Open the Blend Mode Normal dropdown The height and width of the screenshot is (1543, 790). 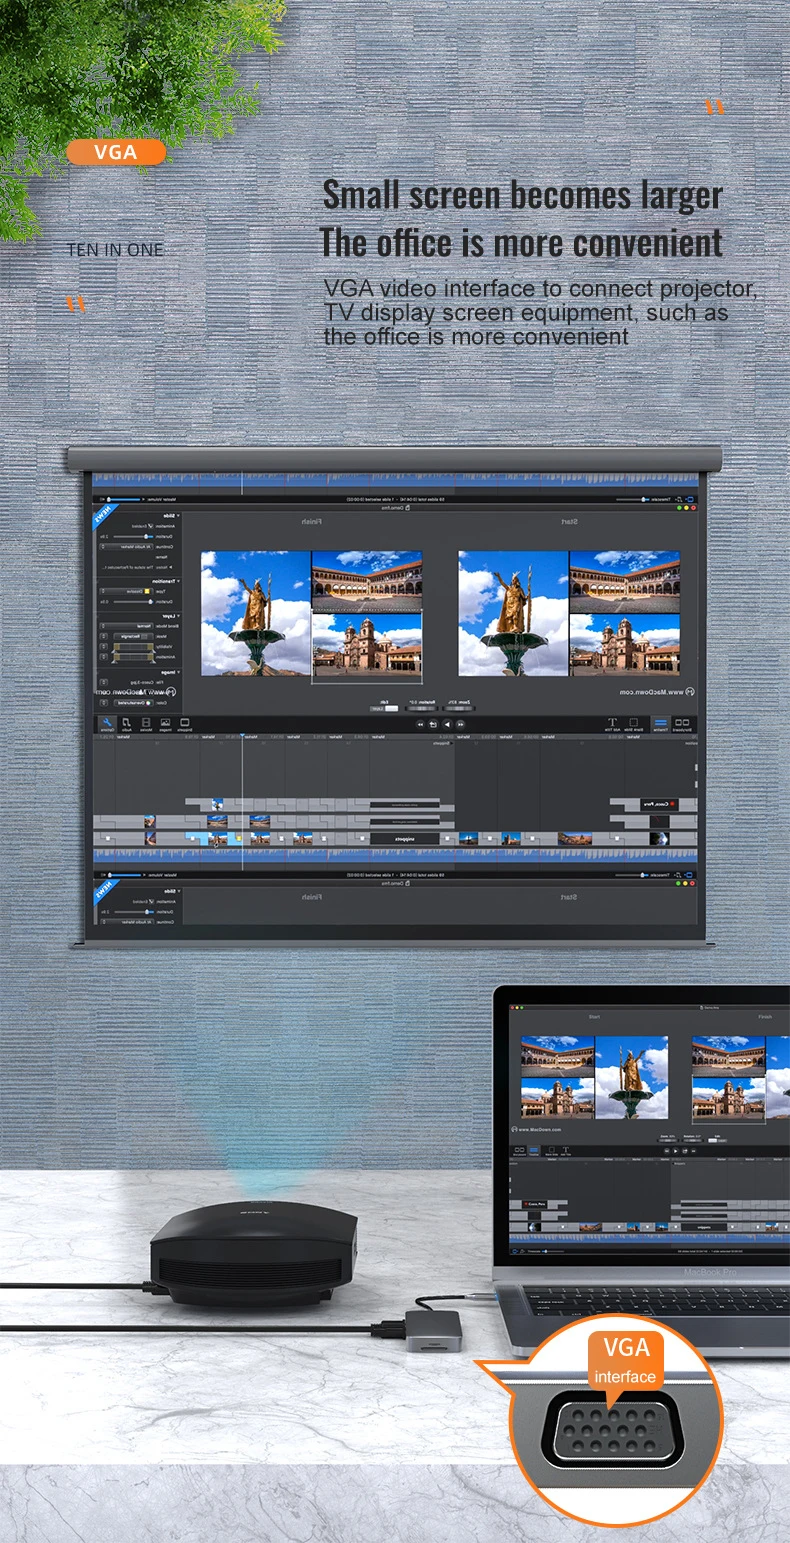point(126,626)
